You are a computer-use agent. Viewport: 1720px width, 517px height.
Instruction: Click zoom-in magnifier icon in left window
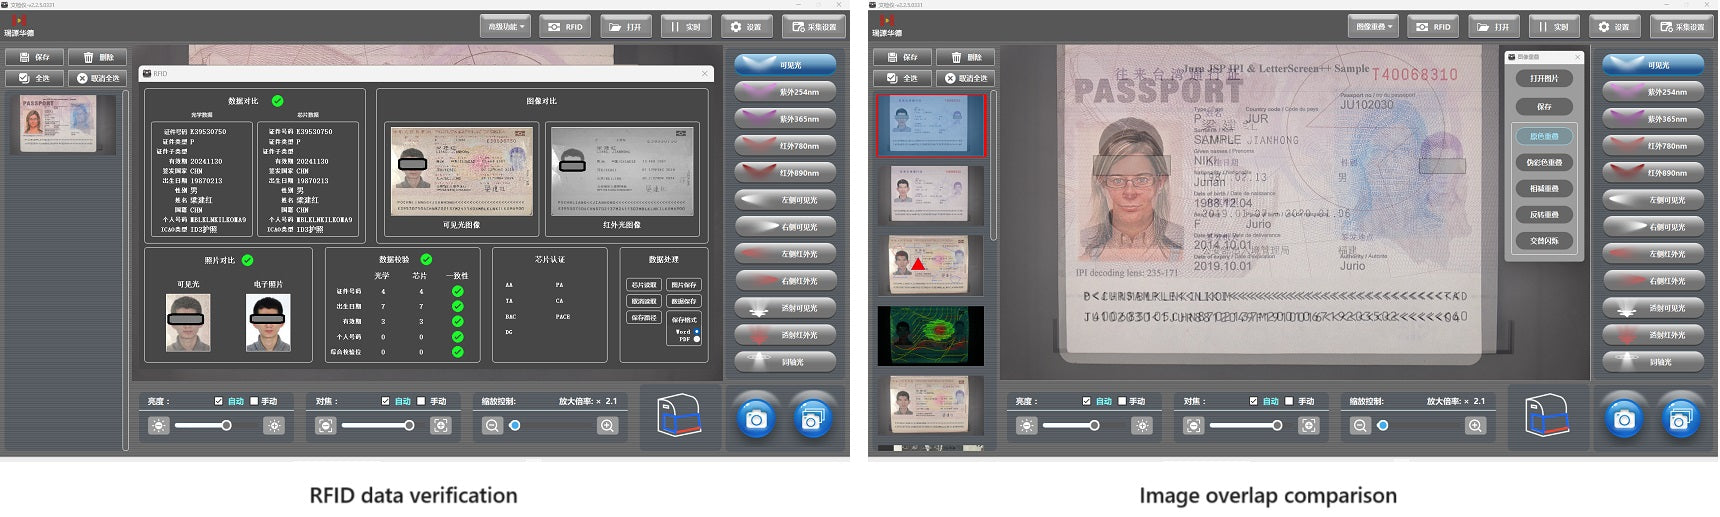click(x=607, y=426)
